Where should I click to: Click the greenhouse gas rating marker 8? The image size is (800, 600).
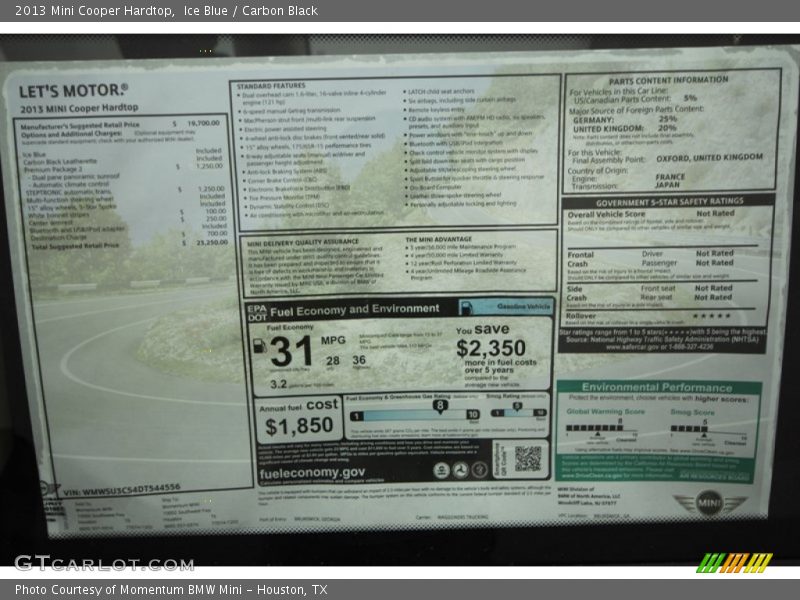[440, 407]
